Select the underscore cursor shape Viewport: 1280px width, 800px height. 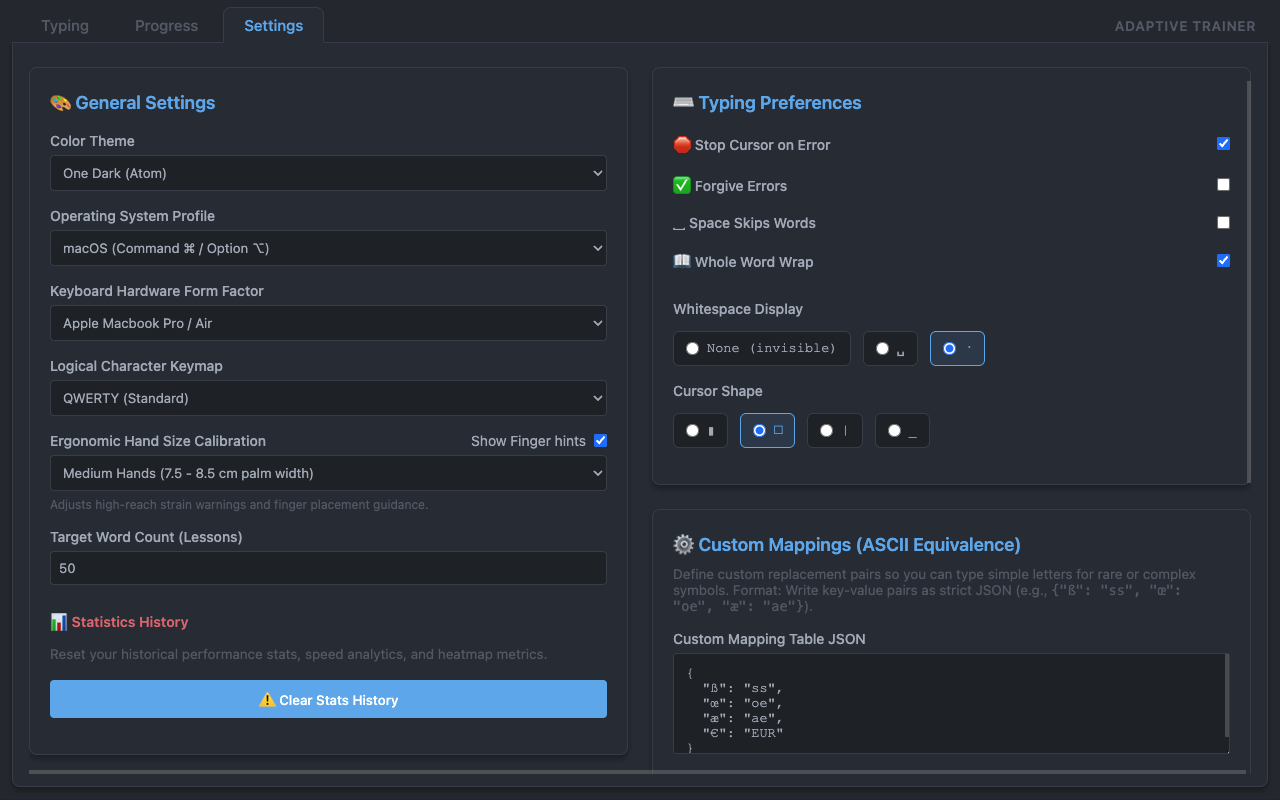click(902, 430)
